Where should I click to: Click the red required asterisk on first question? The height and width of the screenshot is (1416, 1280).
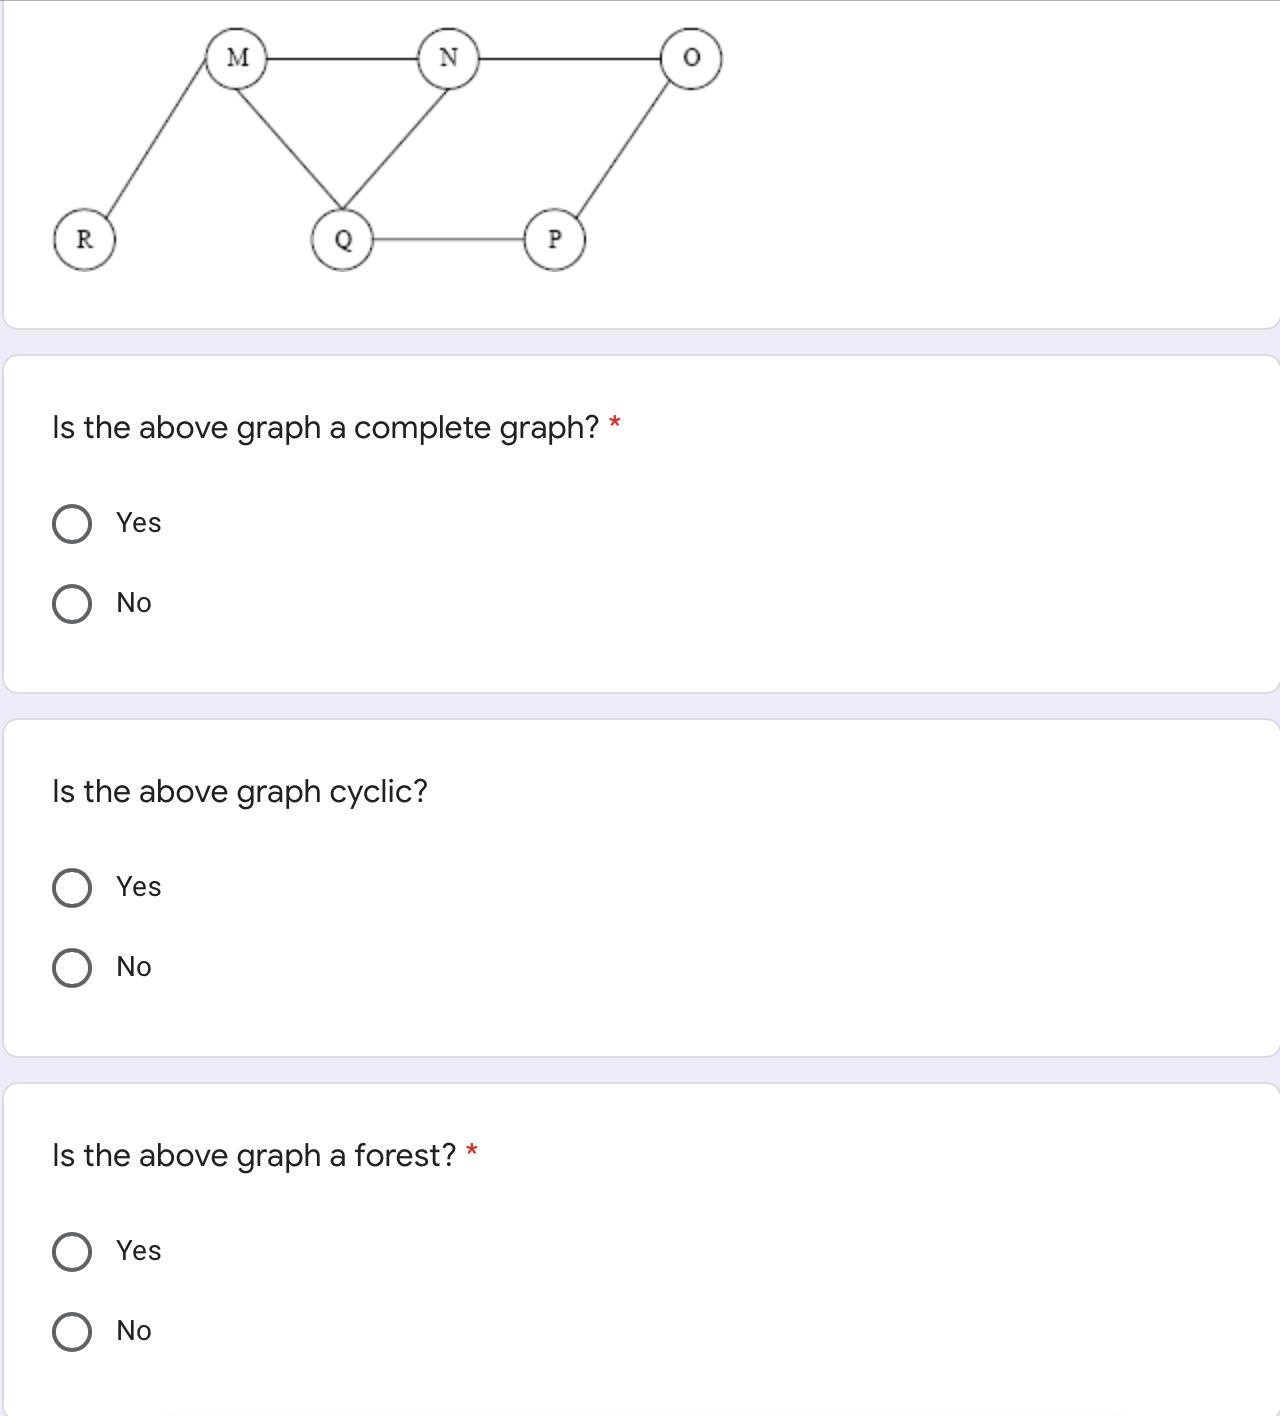pyautogui.click(x=614, y=422)
